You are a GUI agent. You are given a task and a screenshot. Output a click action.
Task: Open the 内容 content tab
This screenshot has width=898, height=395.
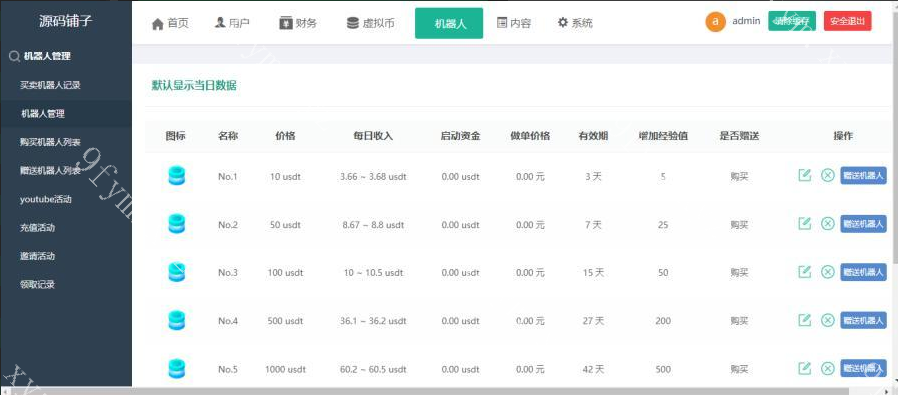click(514, 23)
